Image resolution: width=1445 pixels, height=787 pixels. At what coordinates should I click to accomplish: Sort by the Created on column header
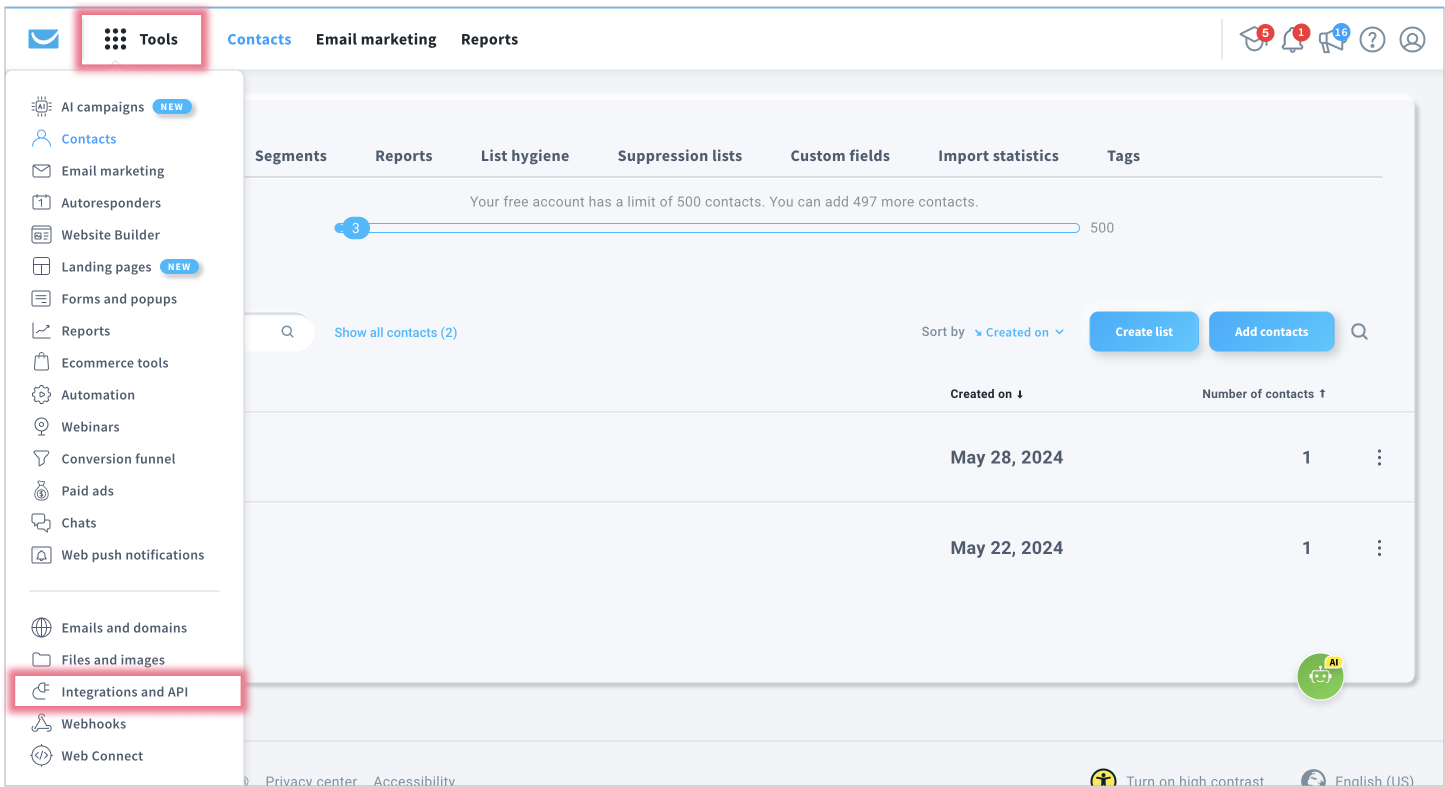pos(987,394)
